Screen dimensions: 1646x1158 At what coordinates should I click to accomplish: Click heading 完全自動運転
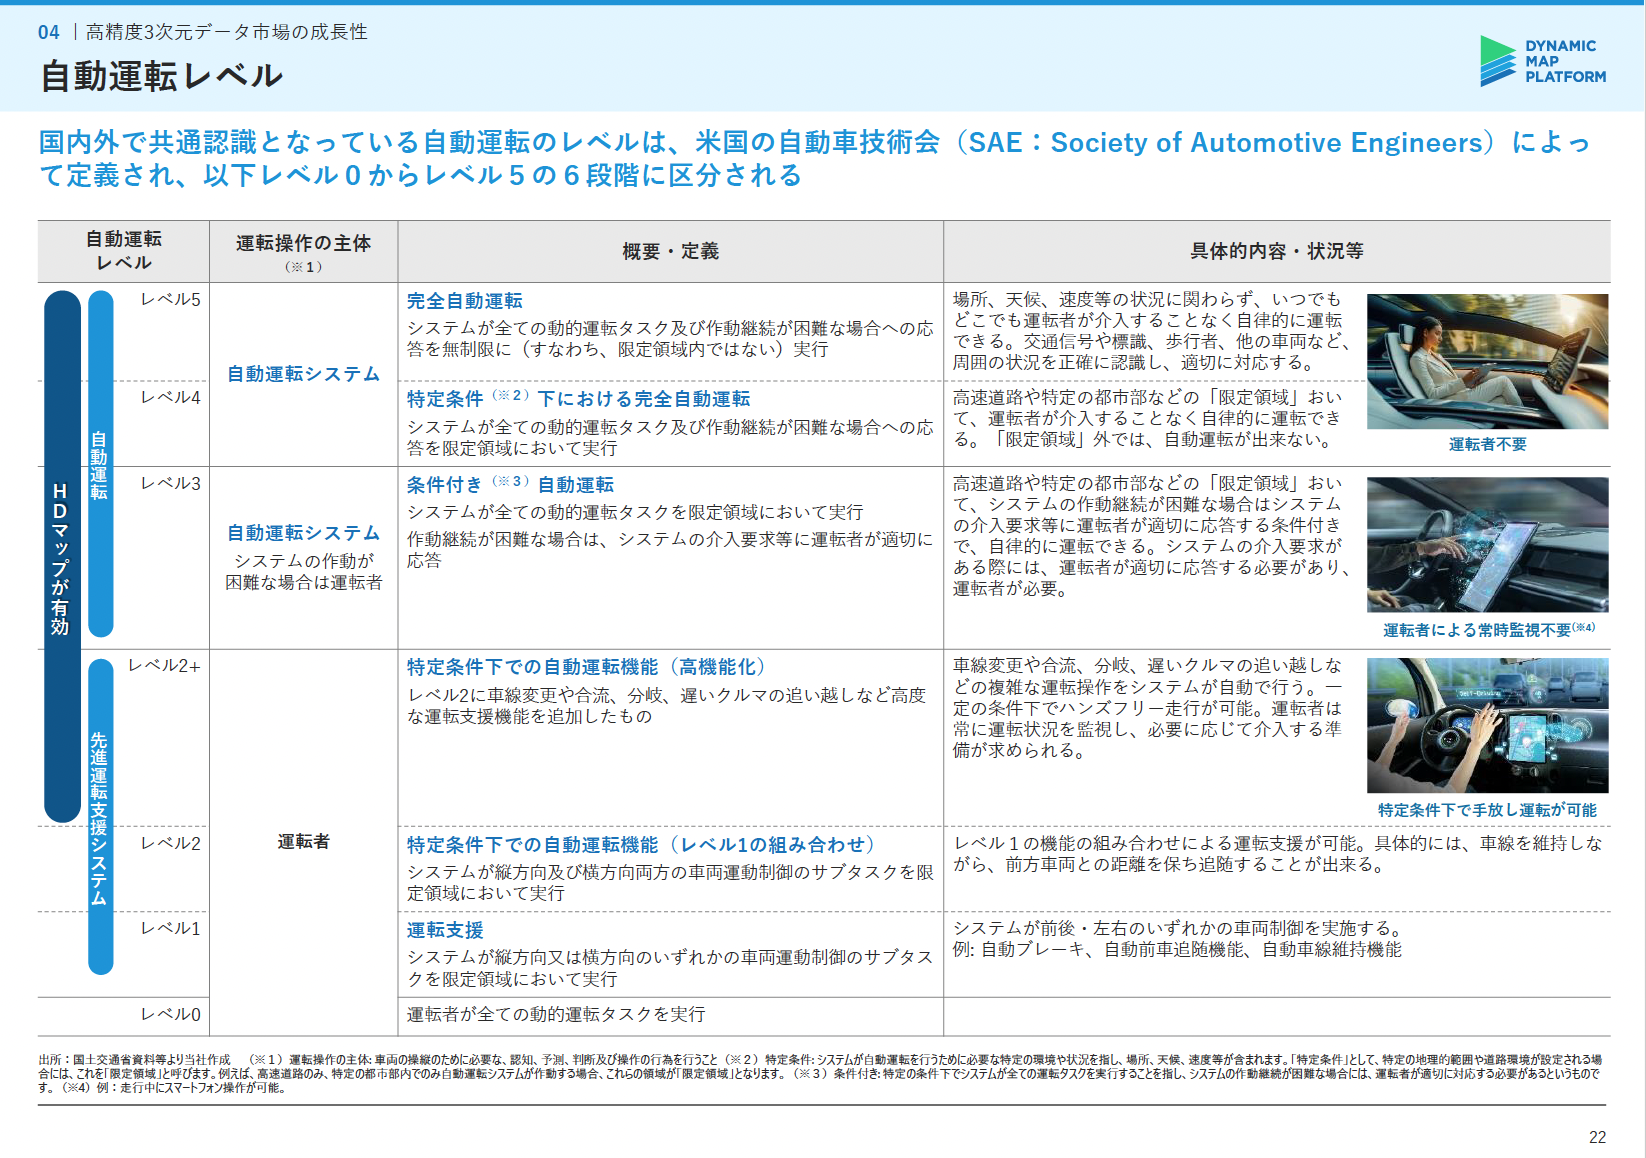[464, 301]
